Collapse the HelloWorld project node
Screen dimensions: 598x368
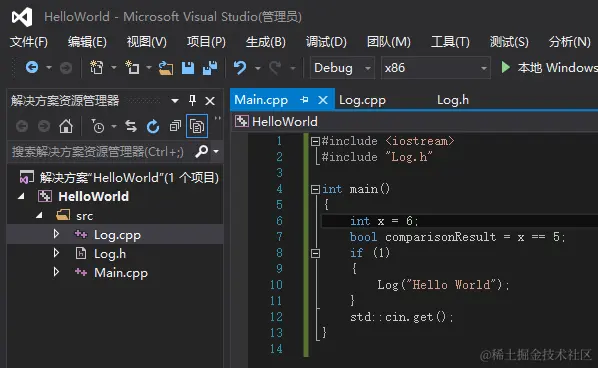coord(21,196)
